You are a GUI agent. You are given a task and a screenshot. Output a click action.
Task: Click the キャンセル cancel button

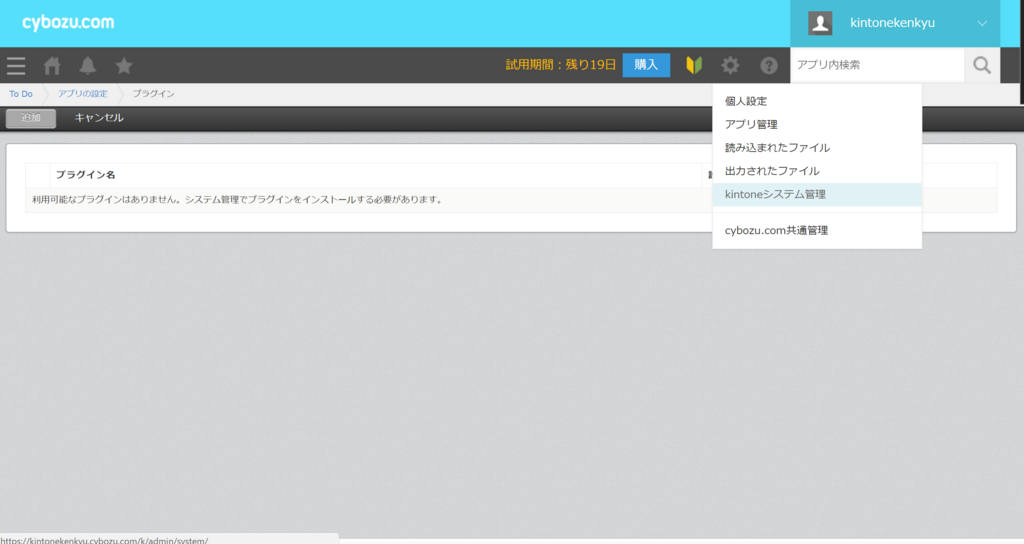[99, 118]
